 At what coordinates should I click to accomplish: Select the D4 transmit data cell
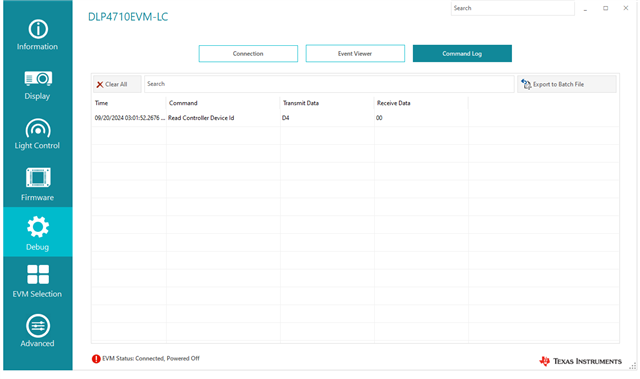327,118
